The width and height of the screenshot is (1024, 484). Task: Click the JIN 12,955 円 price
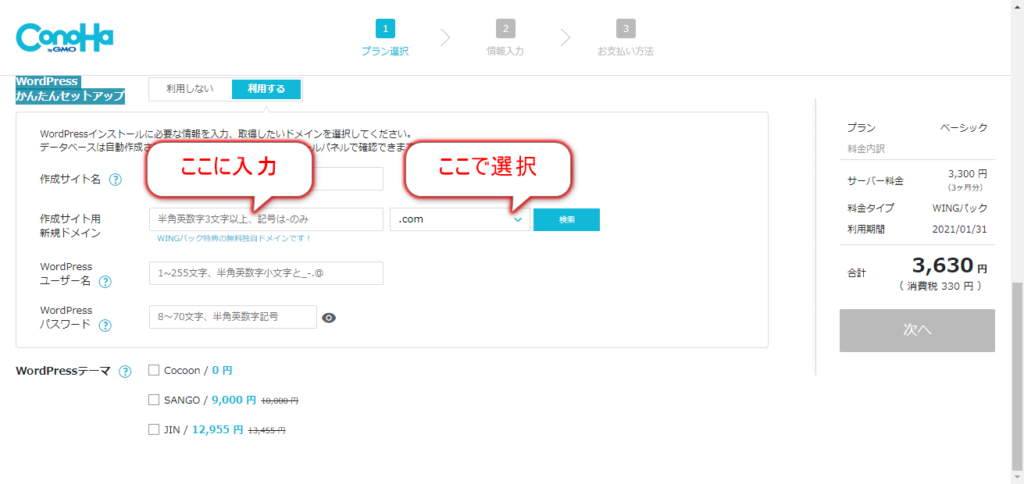(x=217, y=430)
